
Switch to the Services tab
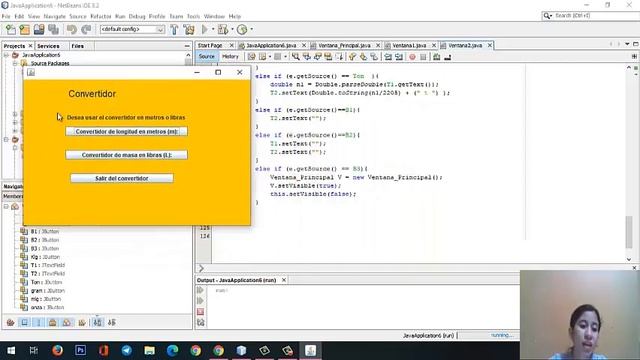(48, 46)
